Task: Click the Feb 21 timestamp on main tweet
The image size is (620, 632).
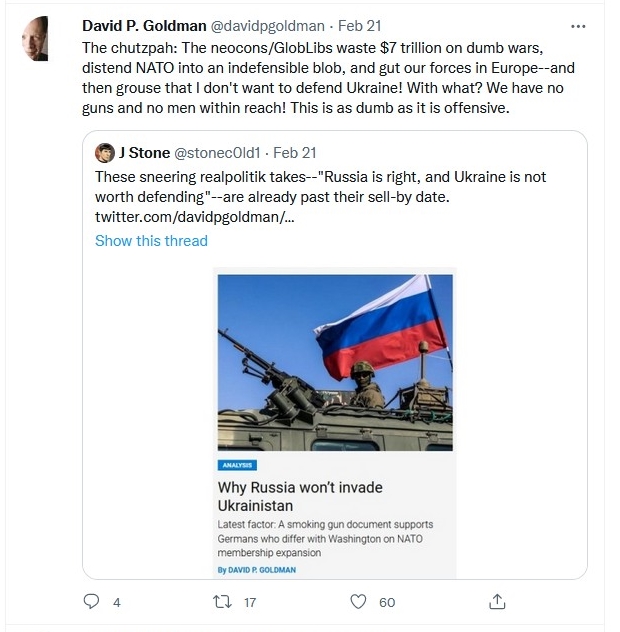Action: click(x=359, y=26)
